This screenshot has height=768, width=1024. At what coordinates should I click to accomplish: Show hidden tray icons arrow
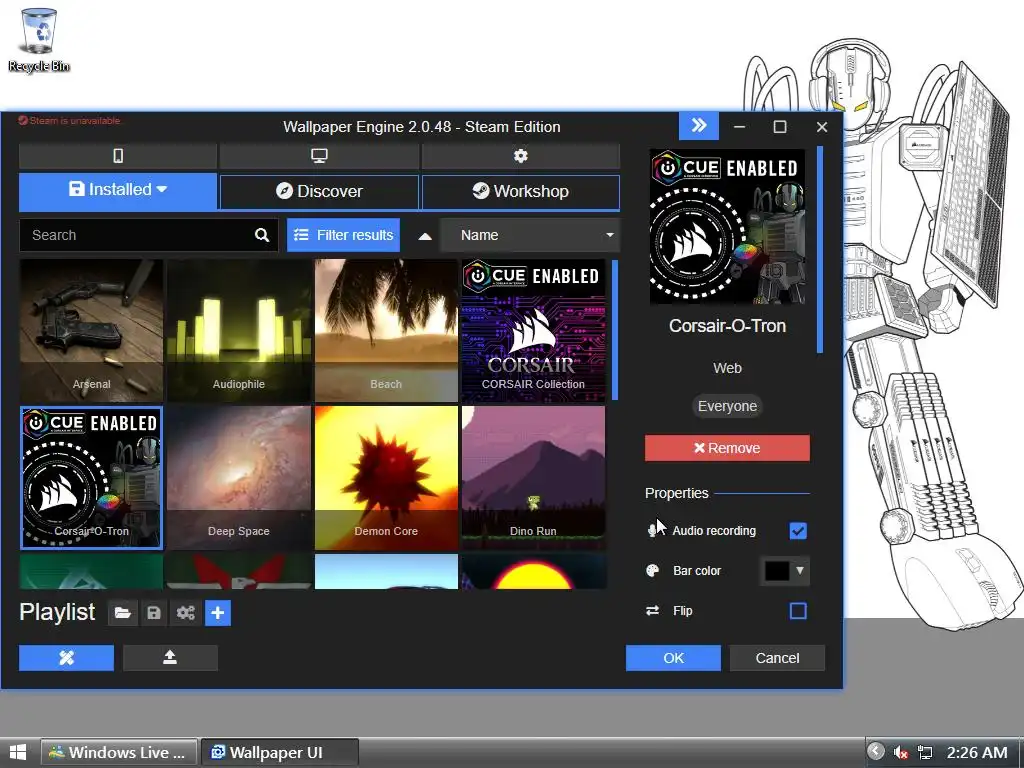click(x=876, y=752)
